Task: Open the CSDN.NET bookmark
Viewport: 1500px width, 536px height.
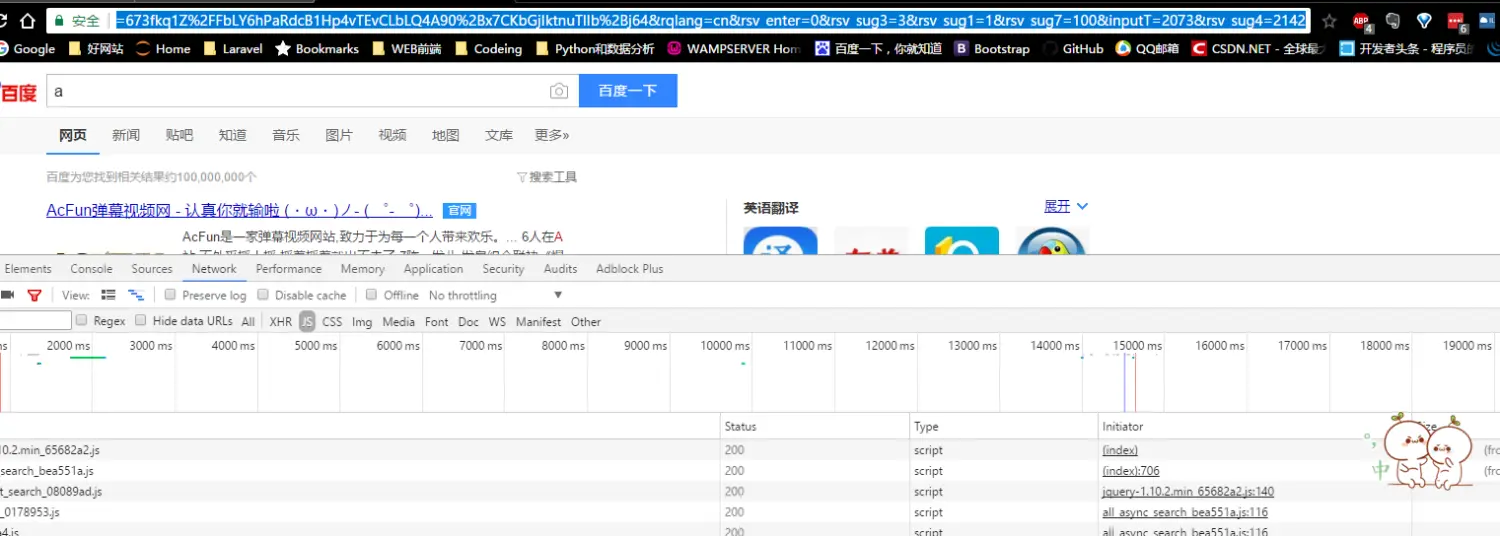Action: (1258, 48)
